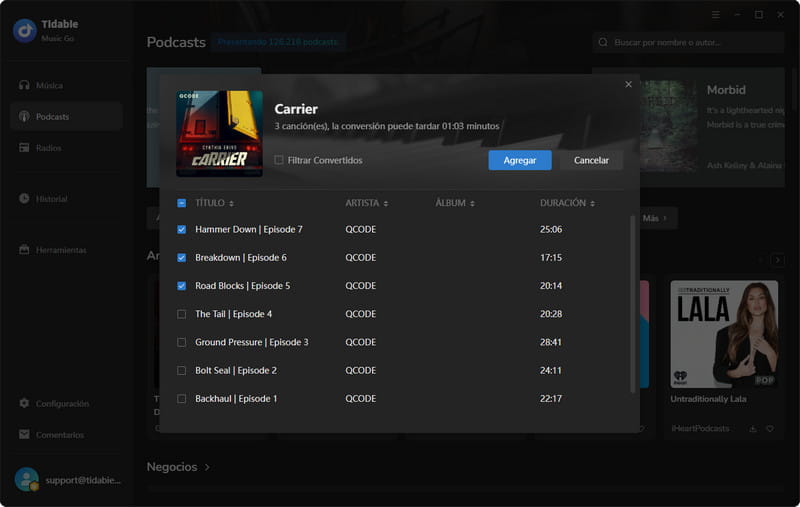
Task: Click the 28:41 duration value
Action: (x=551, y=342)
